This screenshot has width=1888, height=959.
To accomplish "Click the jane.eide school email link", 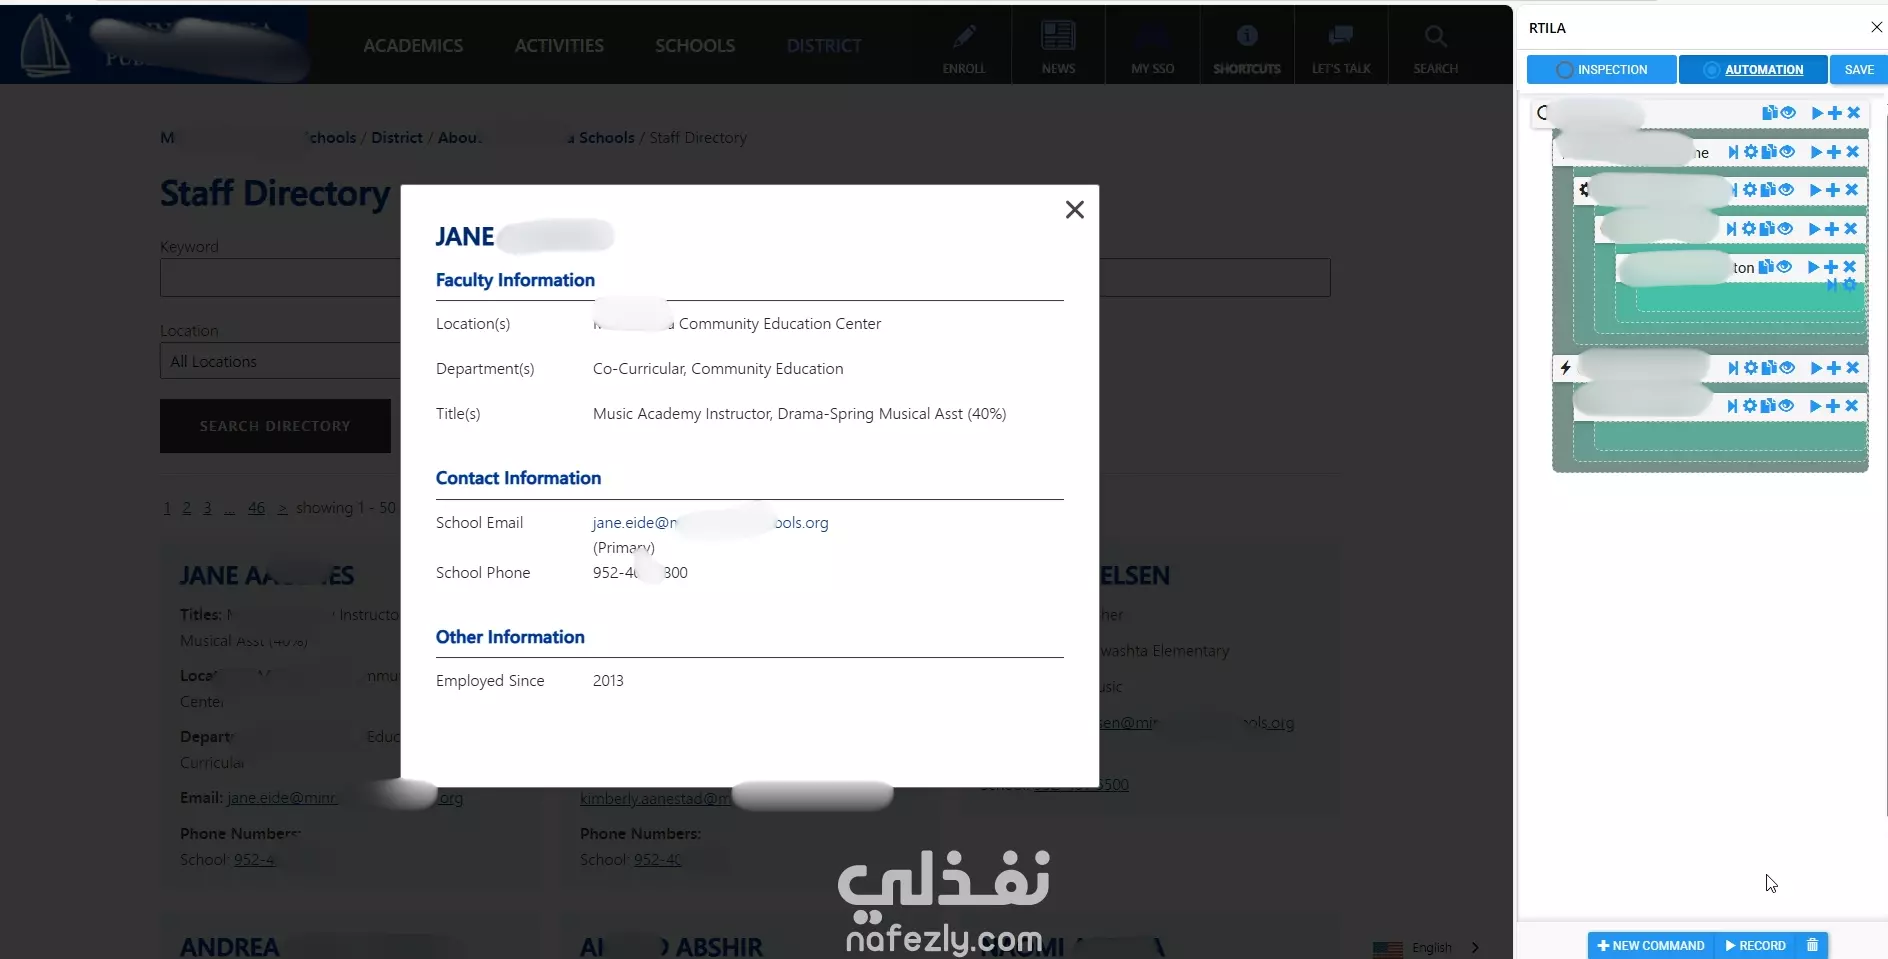I will [x=710, y=522].
